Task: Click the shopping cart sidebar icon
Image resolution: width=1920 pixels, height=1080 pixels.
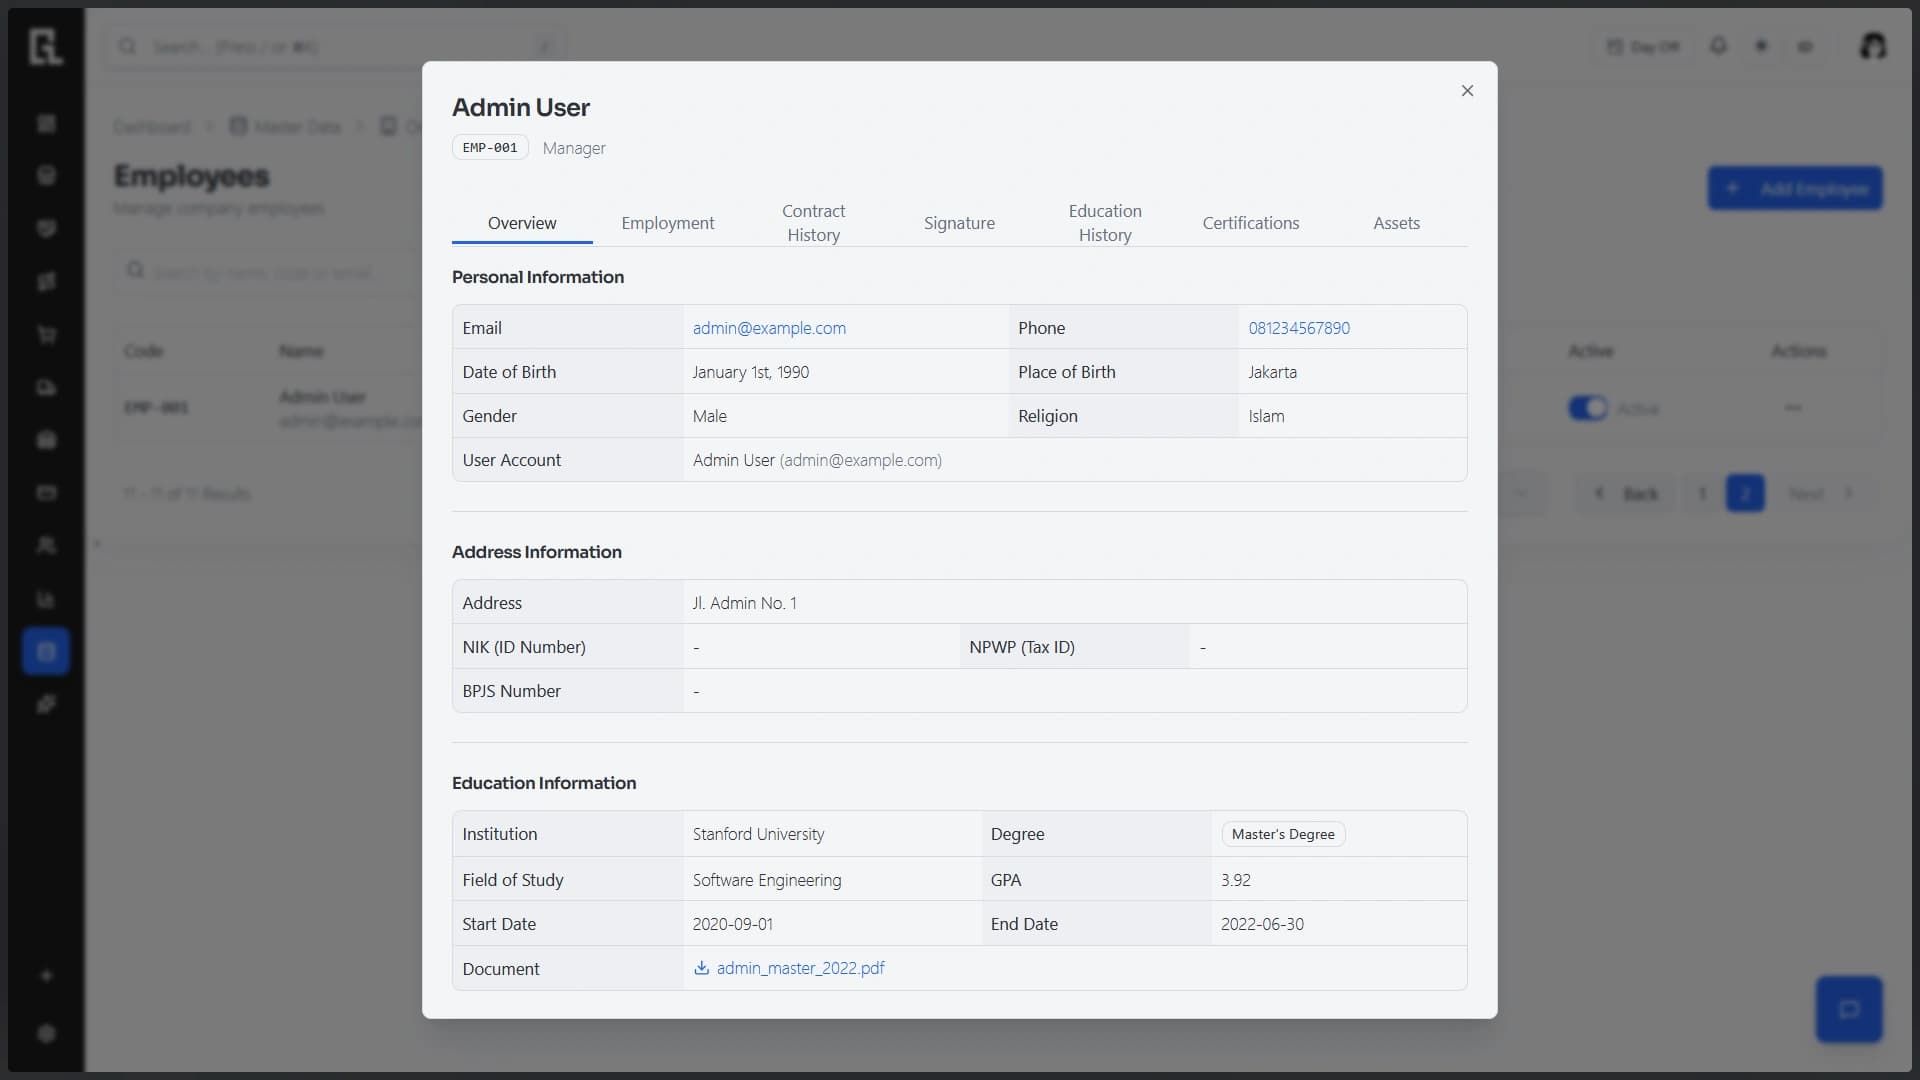Action: (46, 334)
